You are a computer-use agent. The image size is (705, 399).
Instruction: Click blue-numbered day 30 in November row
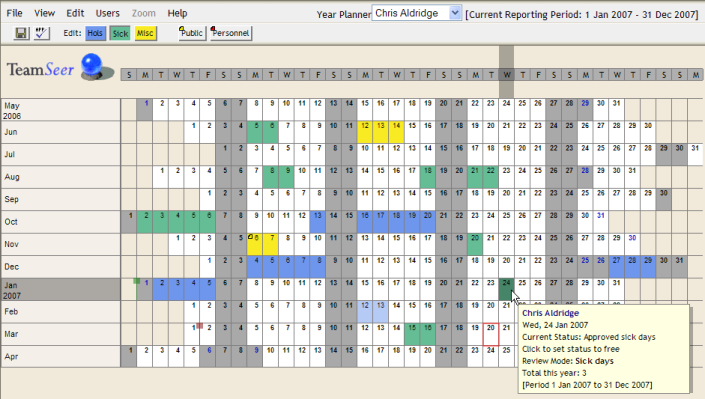632,244
